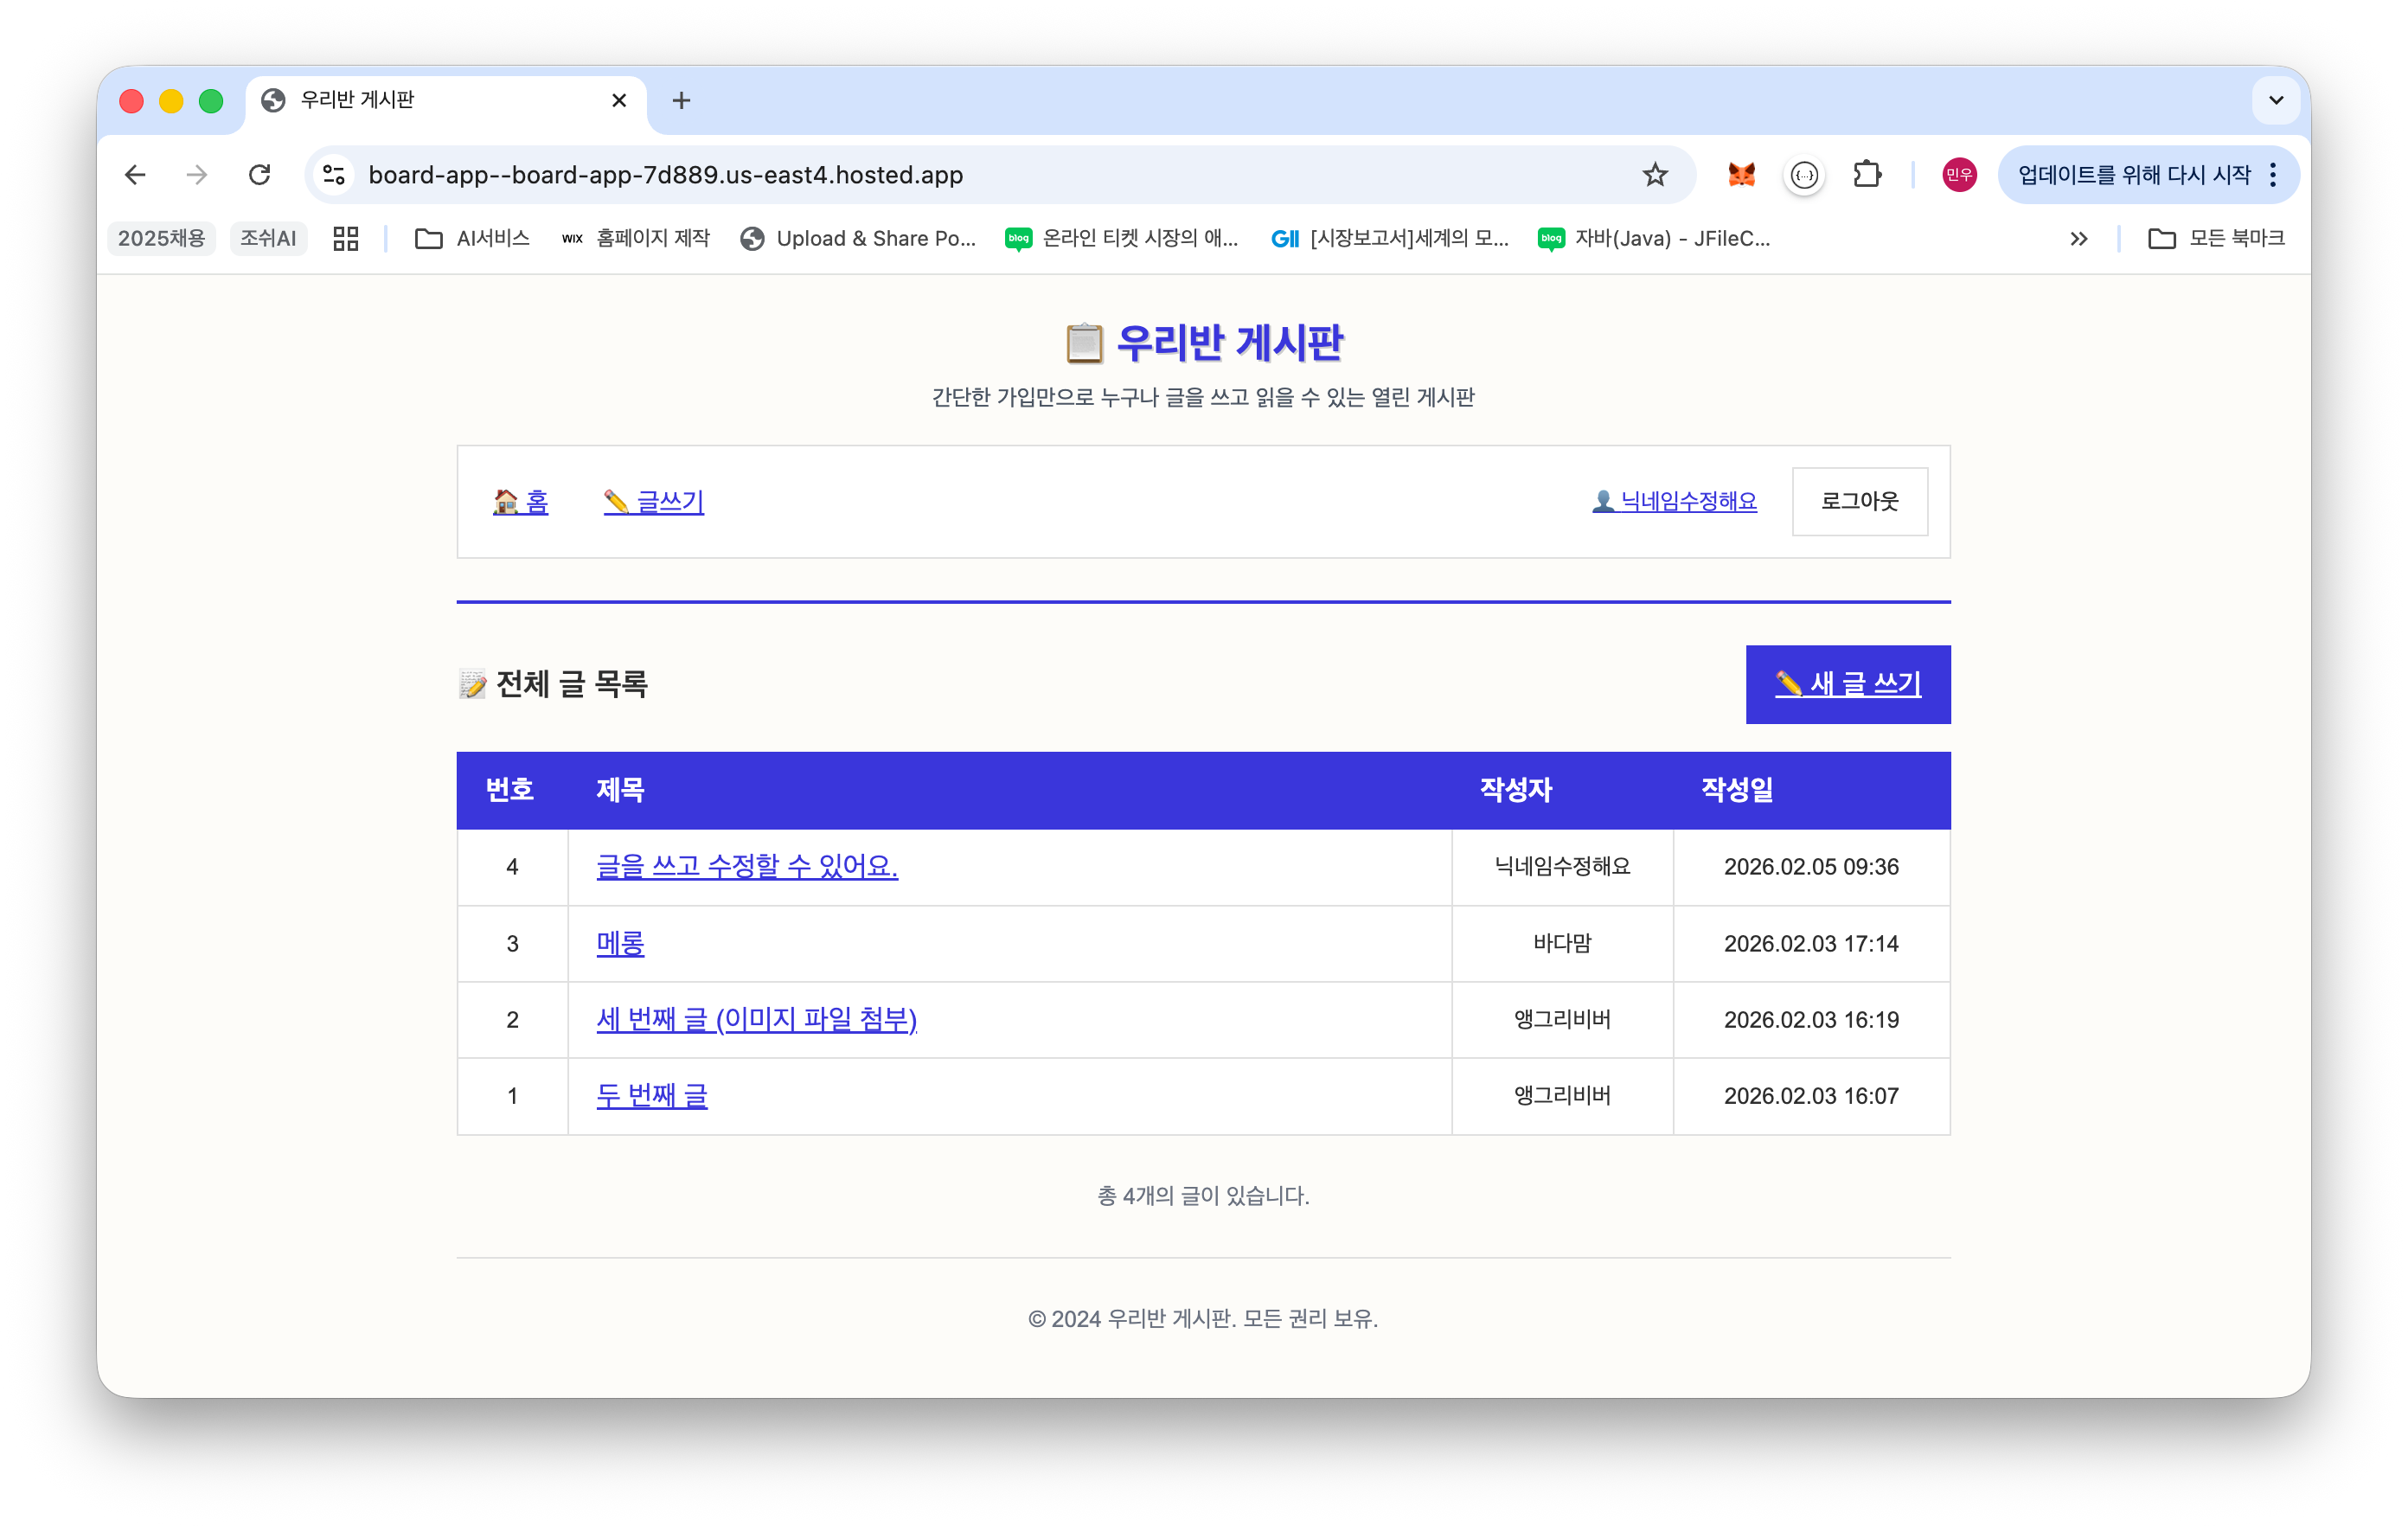The image size is (2408, 1526).
Task: Click the circular extension icon beside MetaMask
Action: [1804, 175]
